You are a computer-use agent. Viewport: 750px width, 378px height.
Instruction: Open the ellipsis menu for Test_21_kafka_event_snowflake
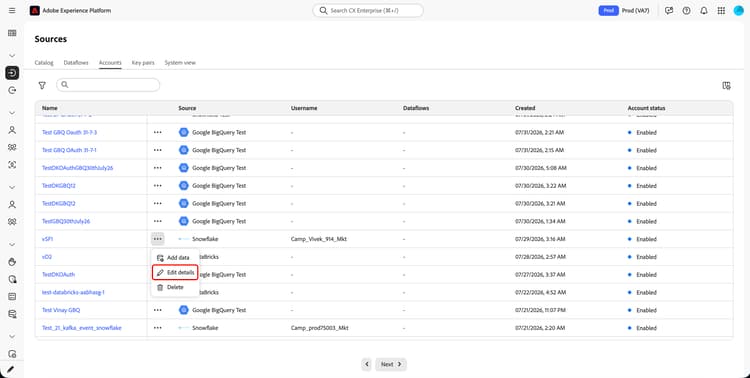pos(157,328)
